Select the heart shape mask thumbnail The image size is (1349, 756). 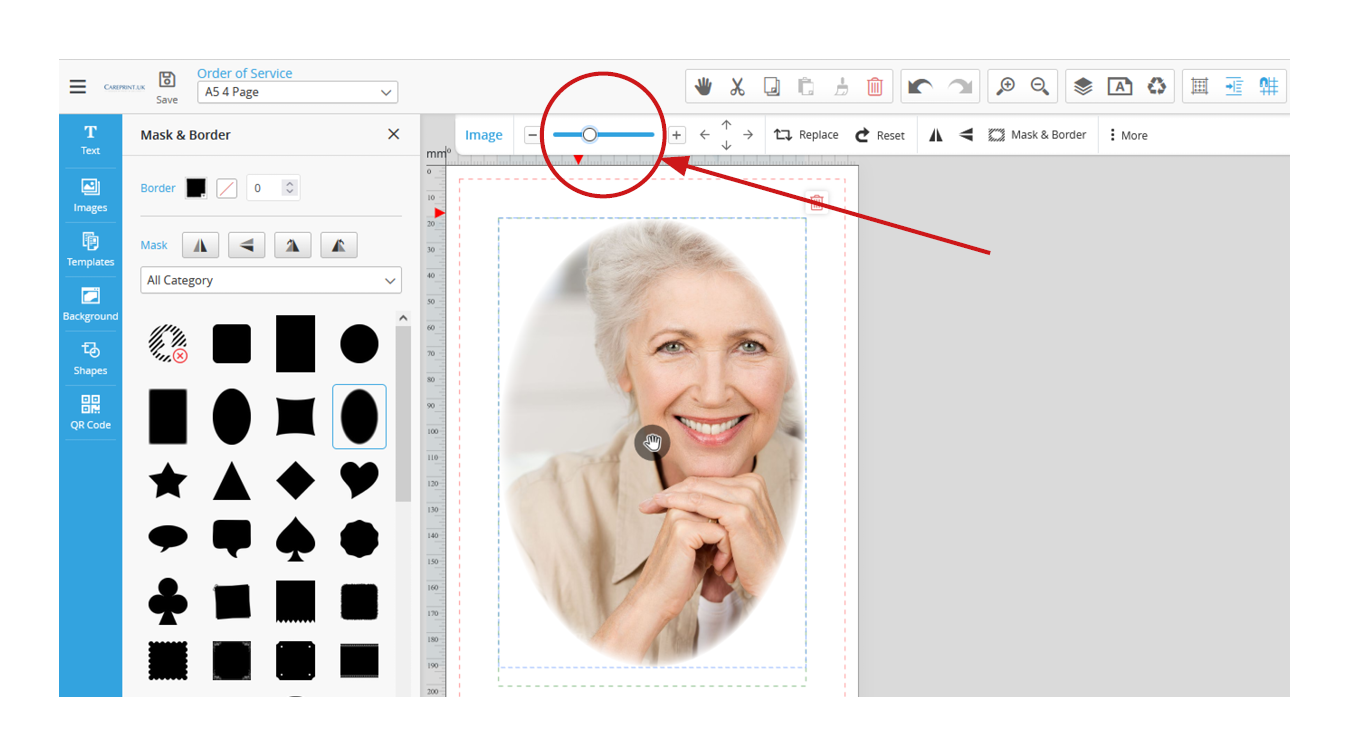coord(359,480)
